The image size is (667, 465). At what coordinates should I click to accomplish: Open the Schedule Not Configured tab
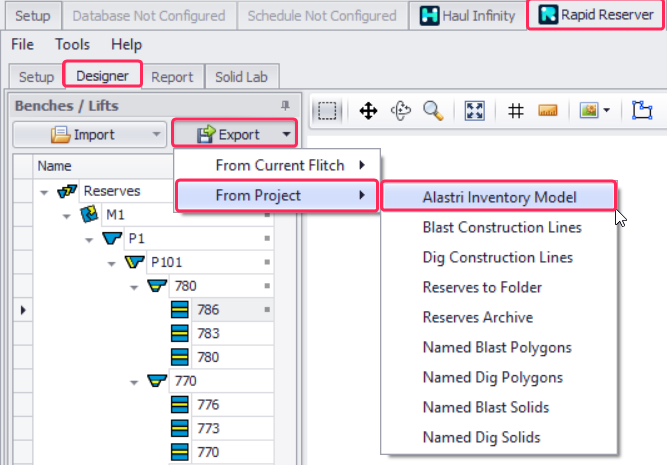[322, 16]
